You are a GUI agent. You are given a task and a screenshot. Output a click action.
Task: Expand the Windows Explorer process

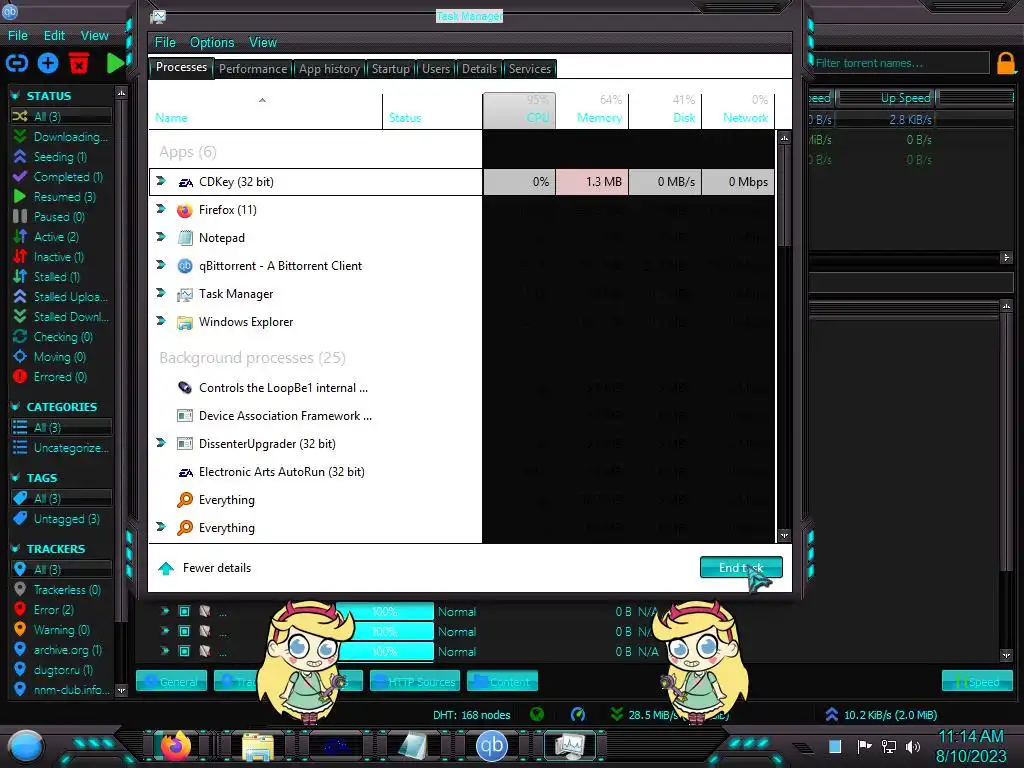(161, 321)
